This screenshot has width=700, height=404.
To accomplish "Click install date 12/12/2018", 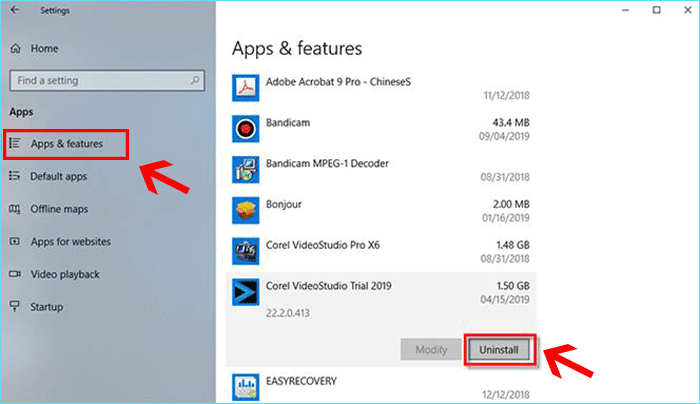I will [x=506, y=395].
